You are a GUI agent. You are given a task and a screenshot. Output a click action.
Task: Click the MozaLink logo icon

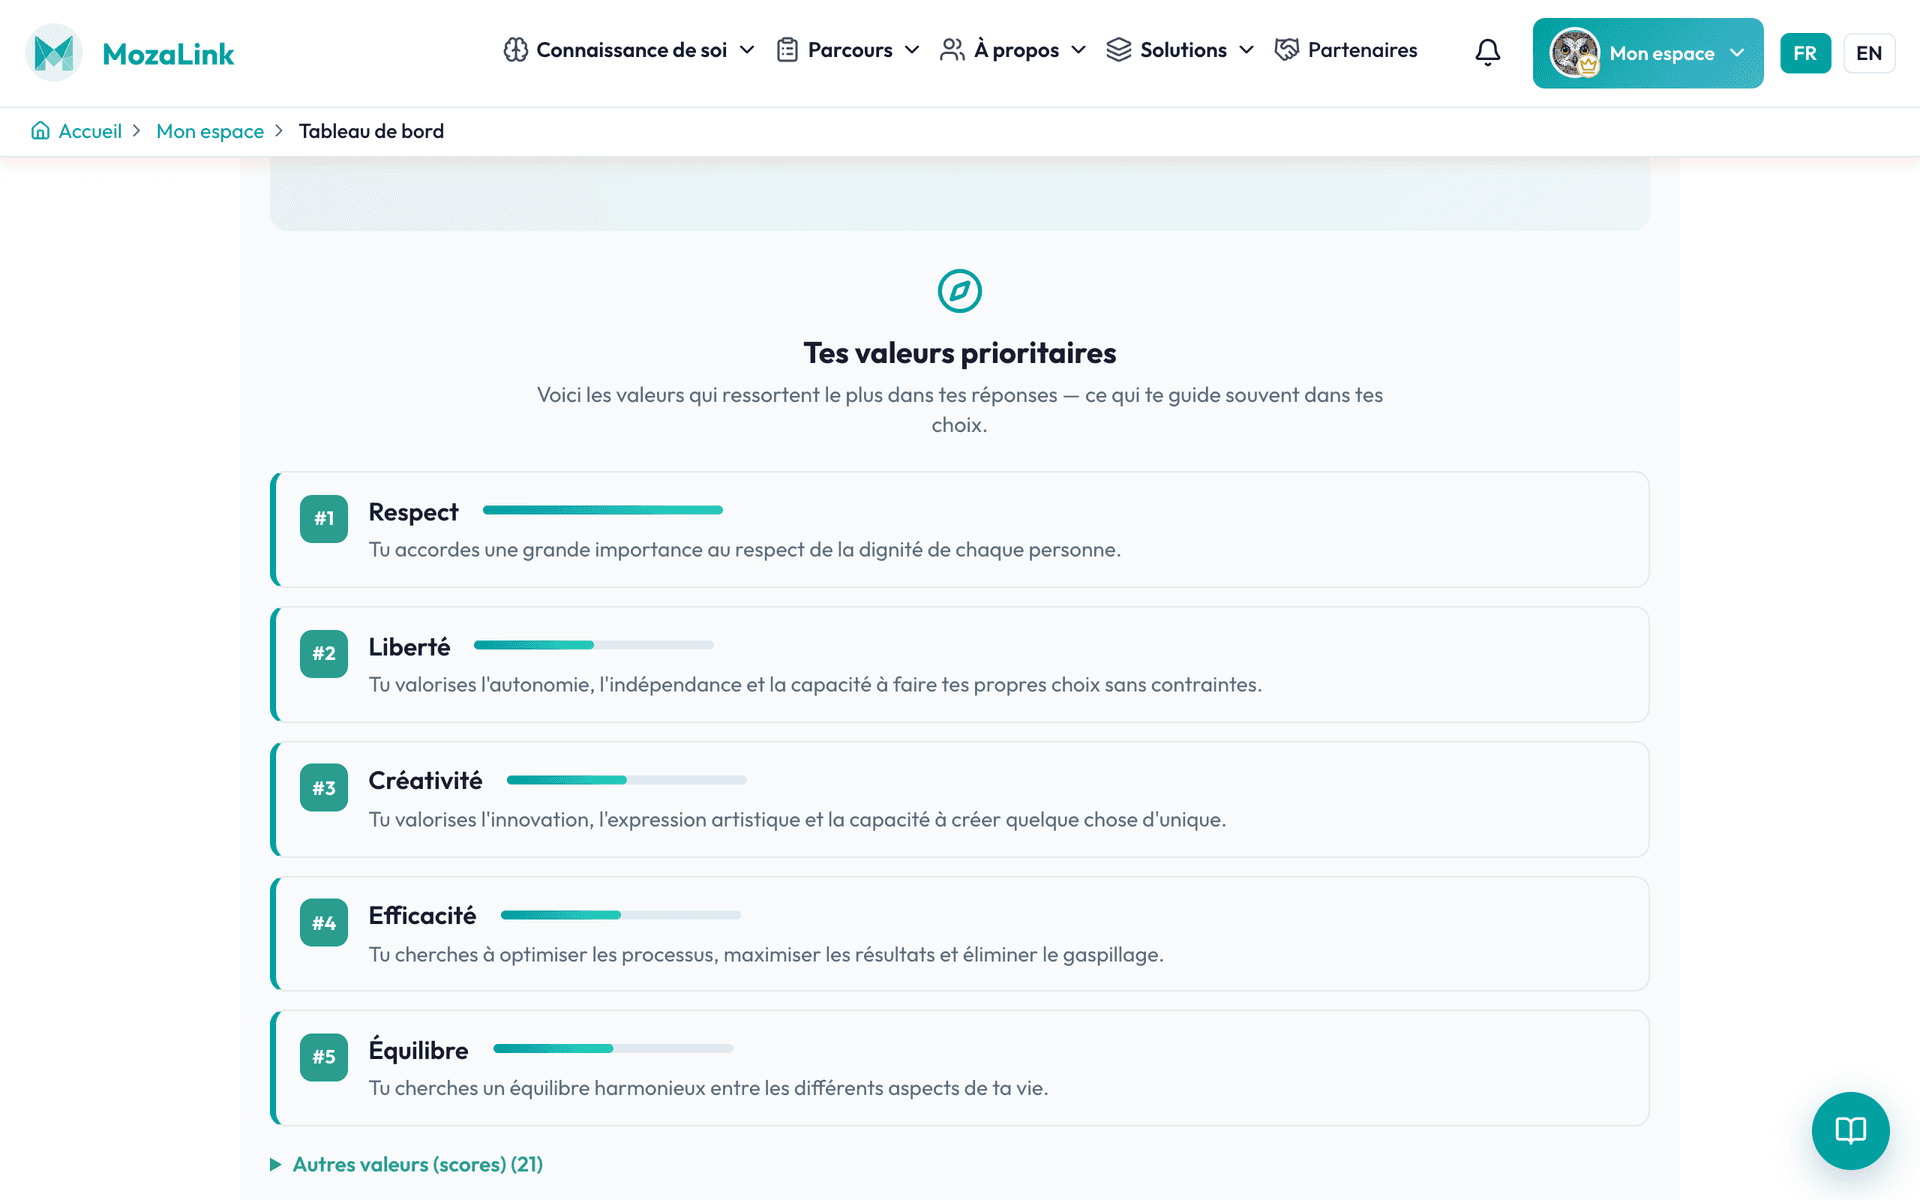(54, 53)
